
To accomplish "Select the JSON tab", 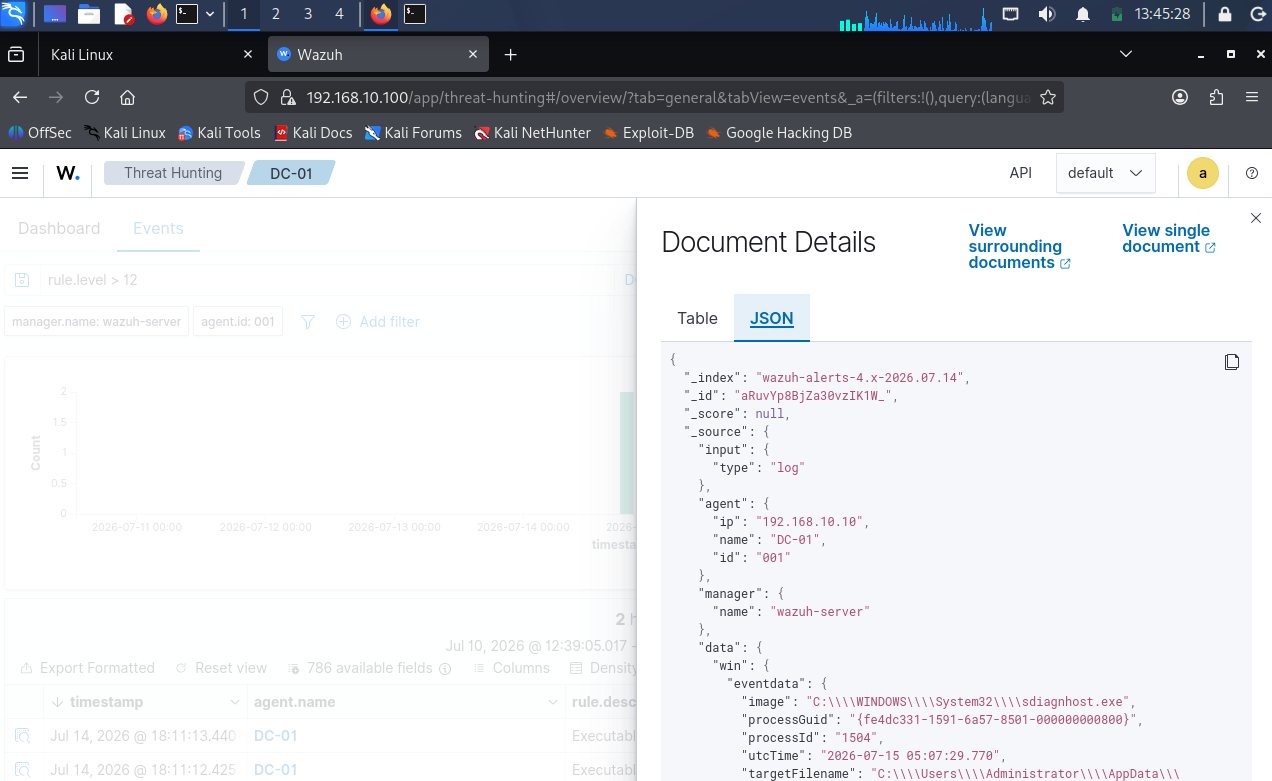I will [772, 318].
